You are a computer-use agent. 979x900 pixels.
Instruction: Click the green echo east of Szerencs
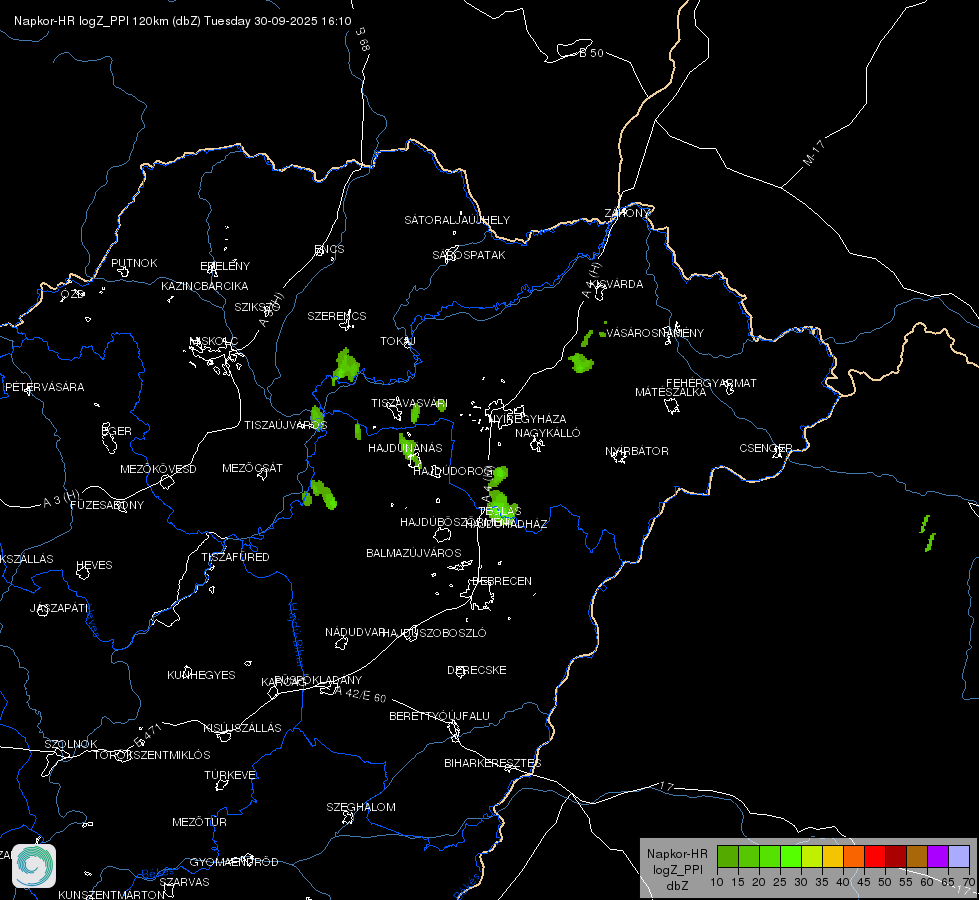point(346,366)
